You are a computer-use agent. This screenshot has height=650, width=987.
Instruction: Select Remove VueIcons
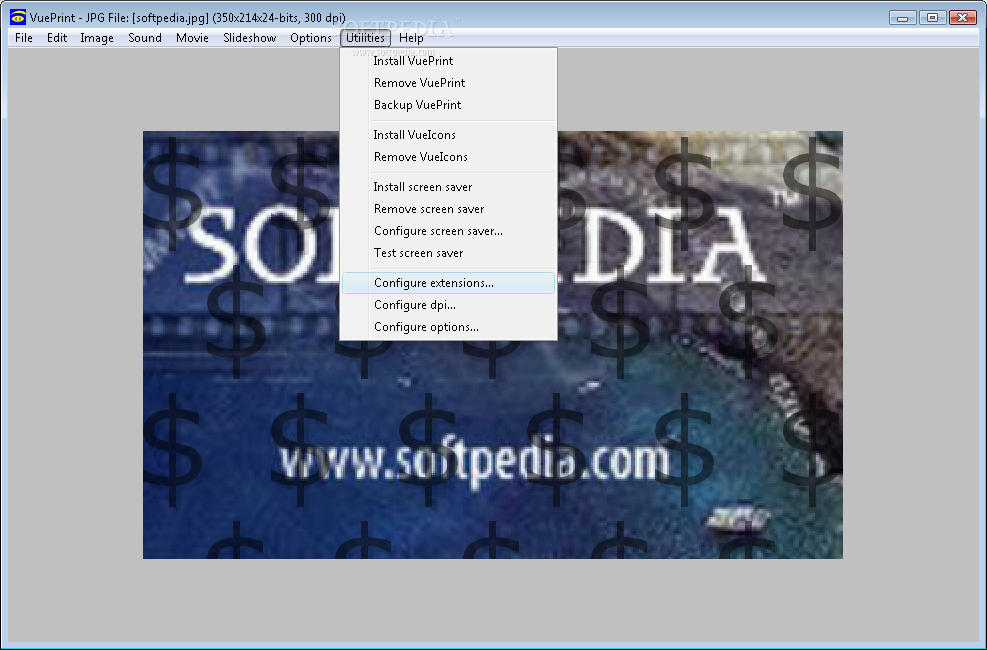(448, 157)
